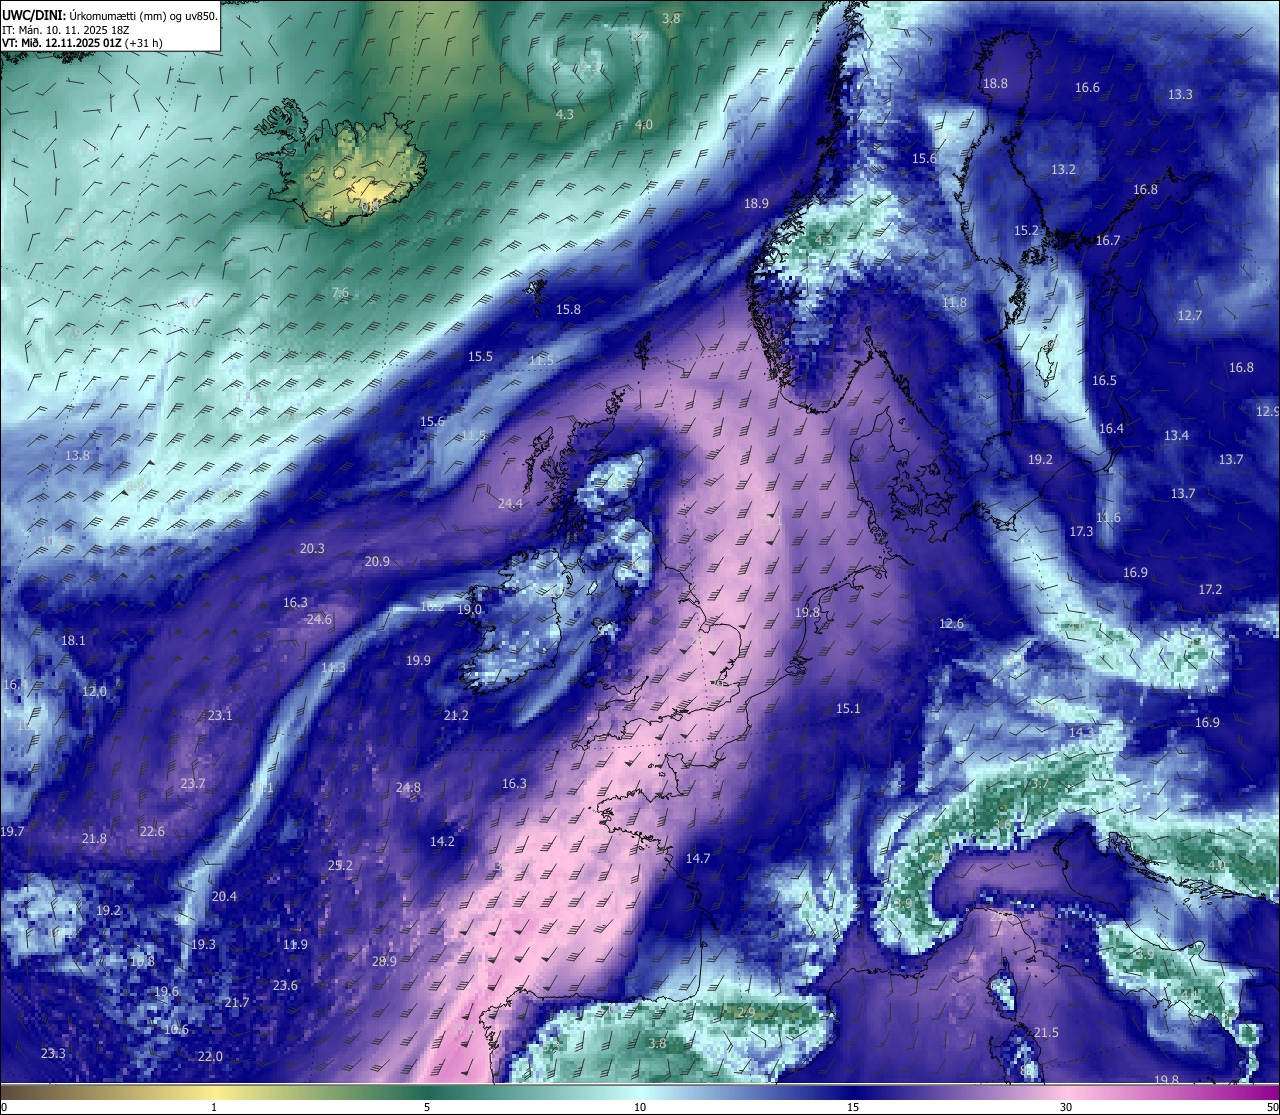Click the yellow region of the color scale near 1

pyautogui.click(x=213, y=1092)
